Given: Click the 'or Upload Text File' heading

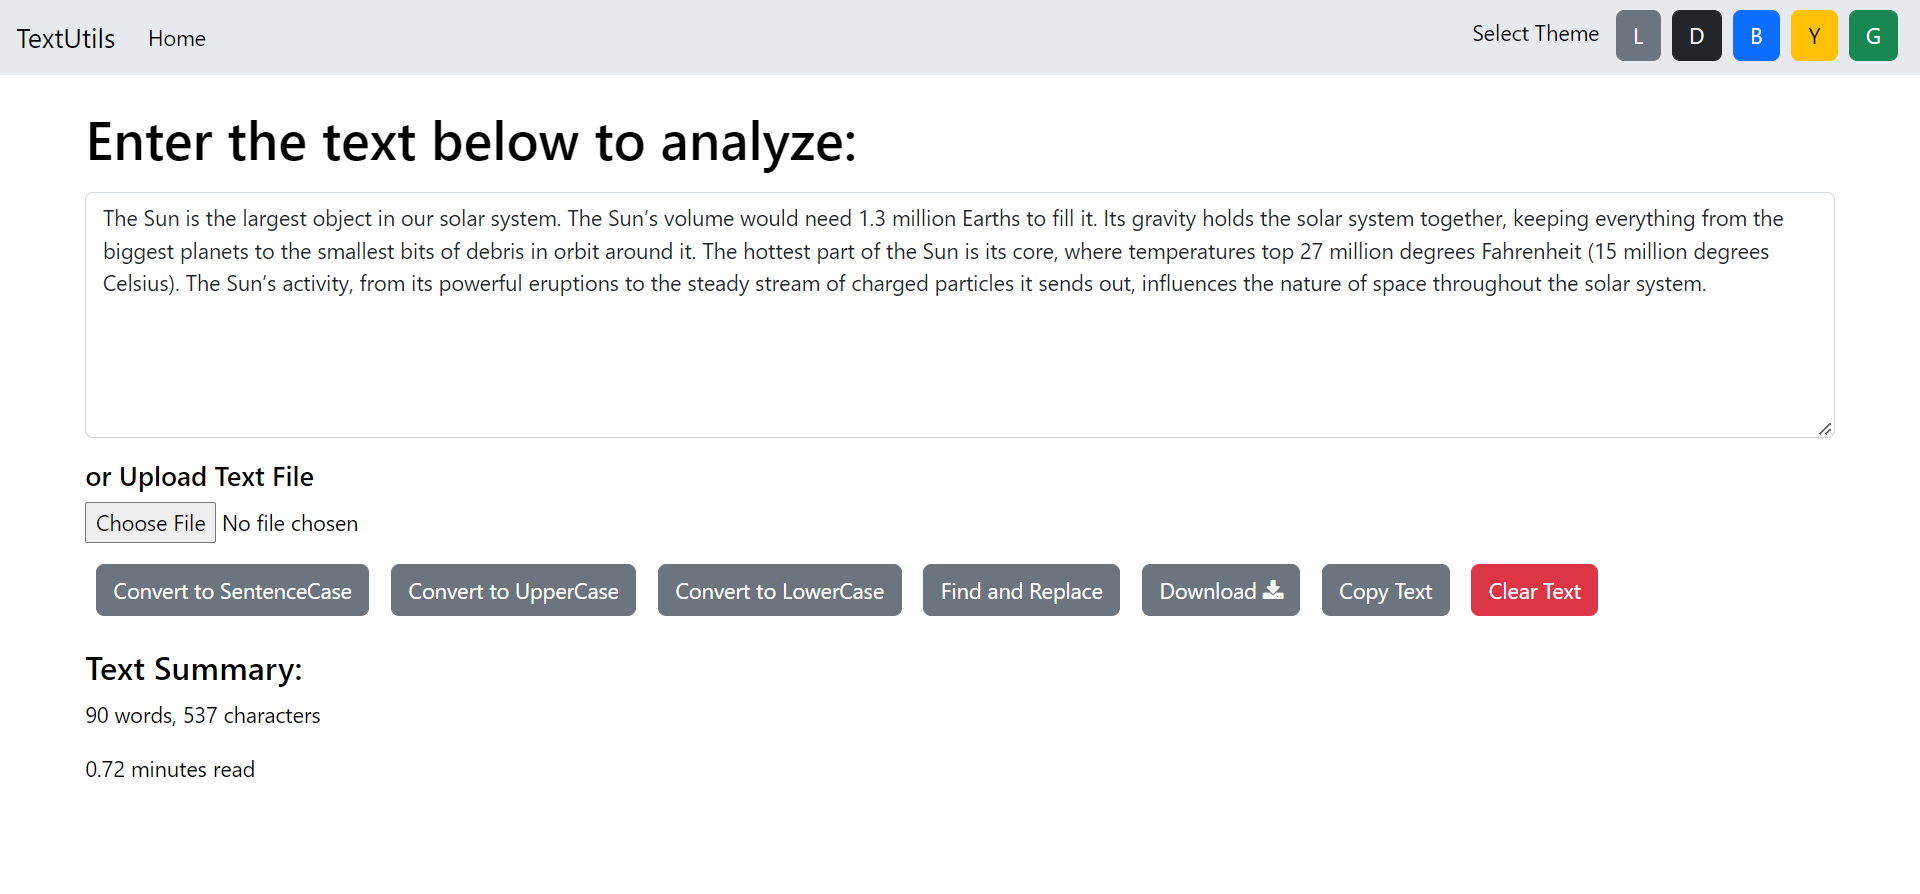Looking at the screenshot, I should [200, 477].
